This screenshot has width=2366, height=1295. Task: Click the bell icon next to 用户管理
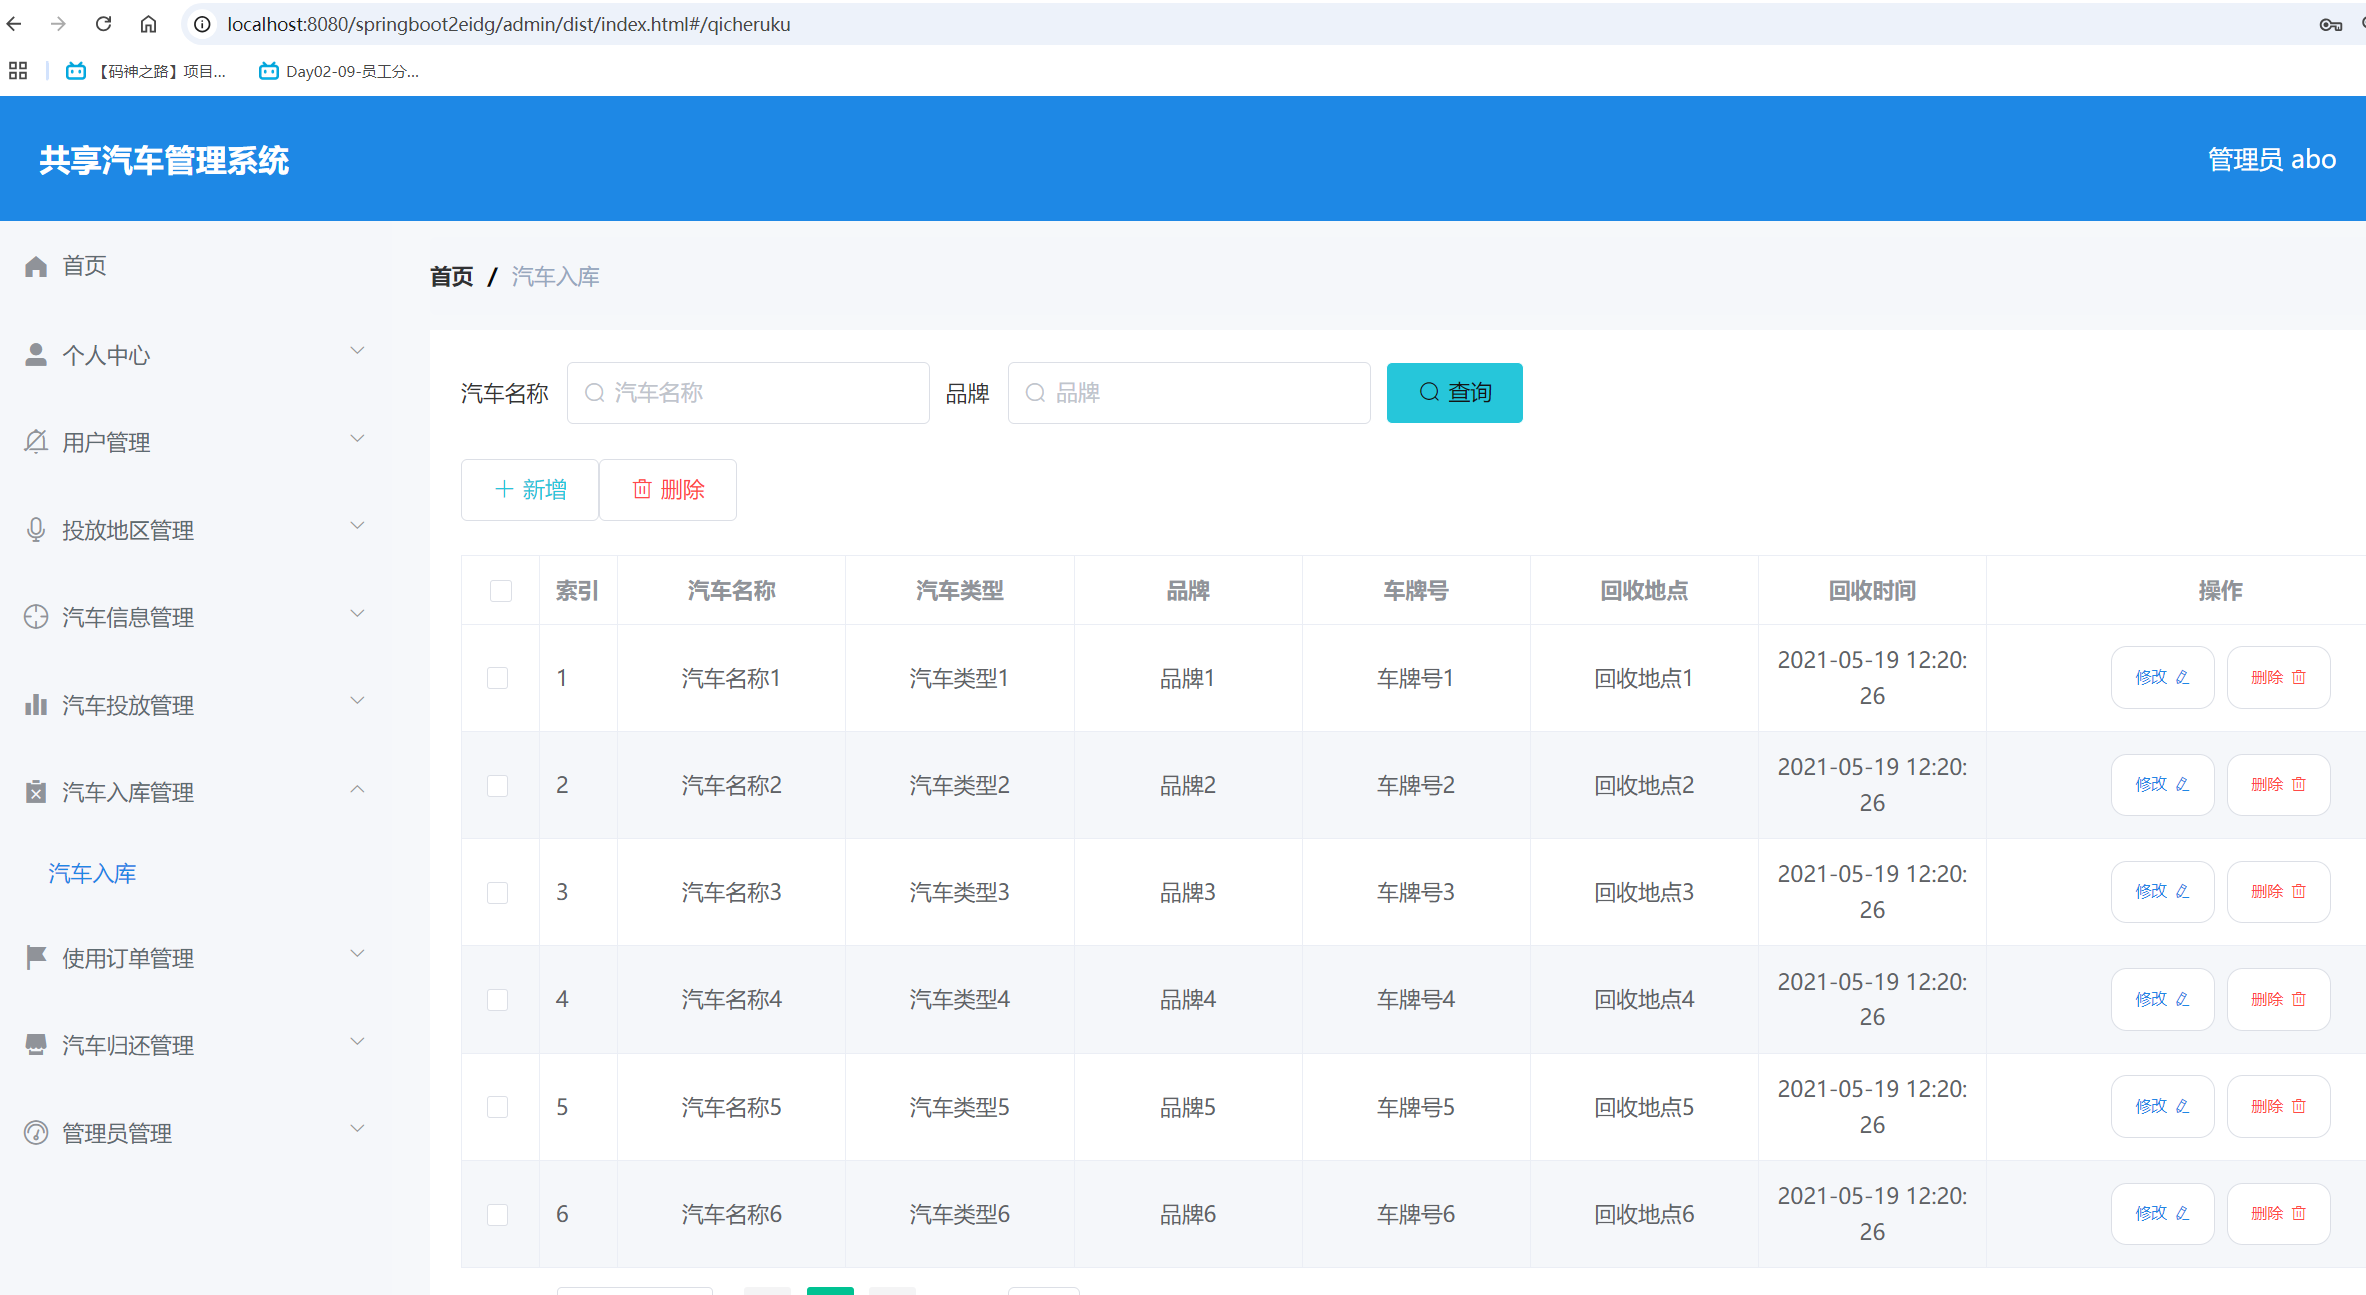point(36,442)
